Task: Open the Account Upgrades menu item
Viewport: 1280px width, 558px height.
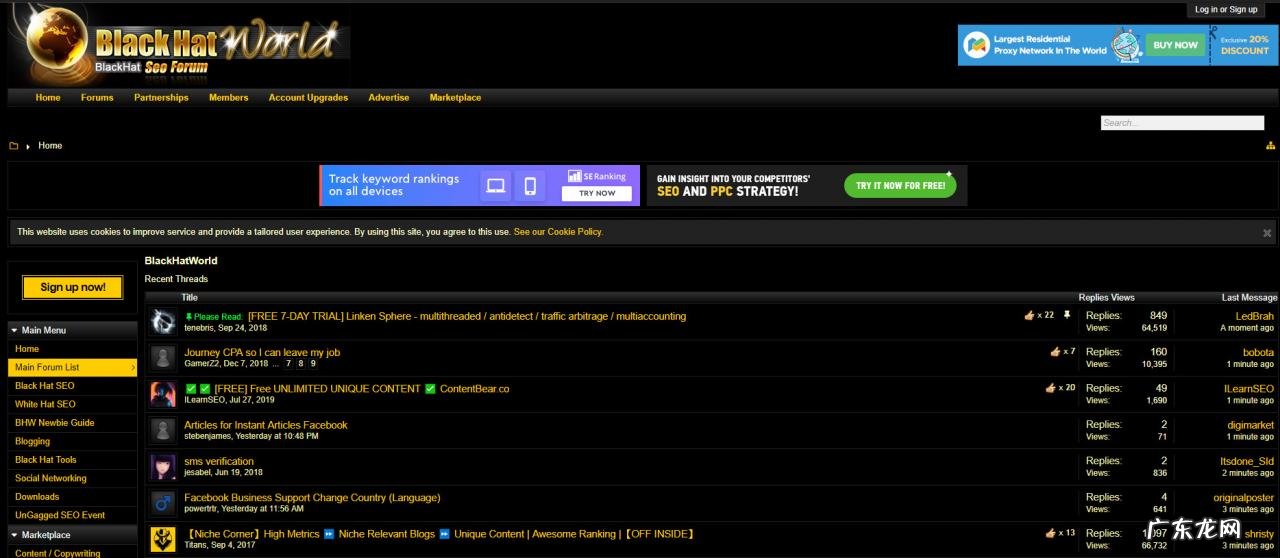Action: (308, 98)
